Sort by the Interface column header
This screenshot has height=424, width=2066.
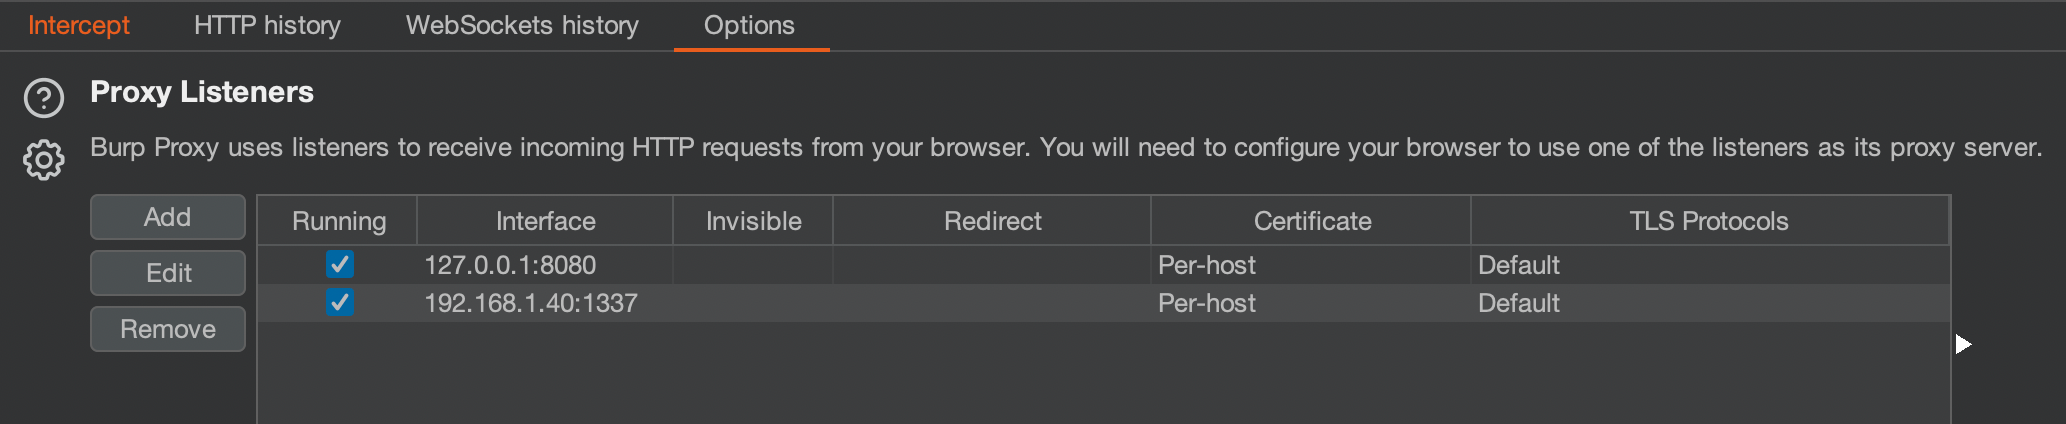[x=545, y=221]
